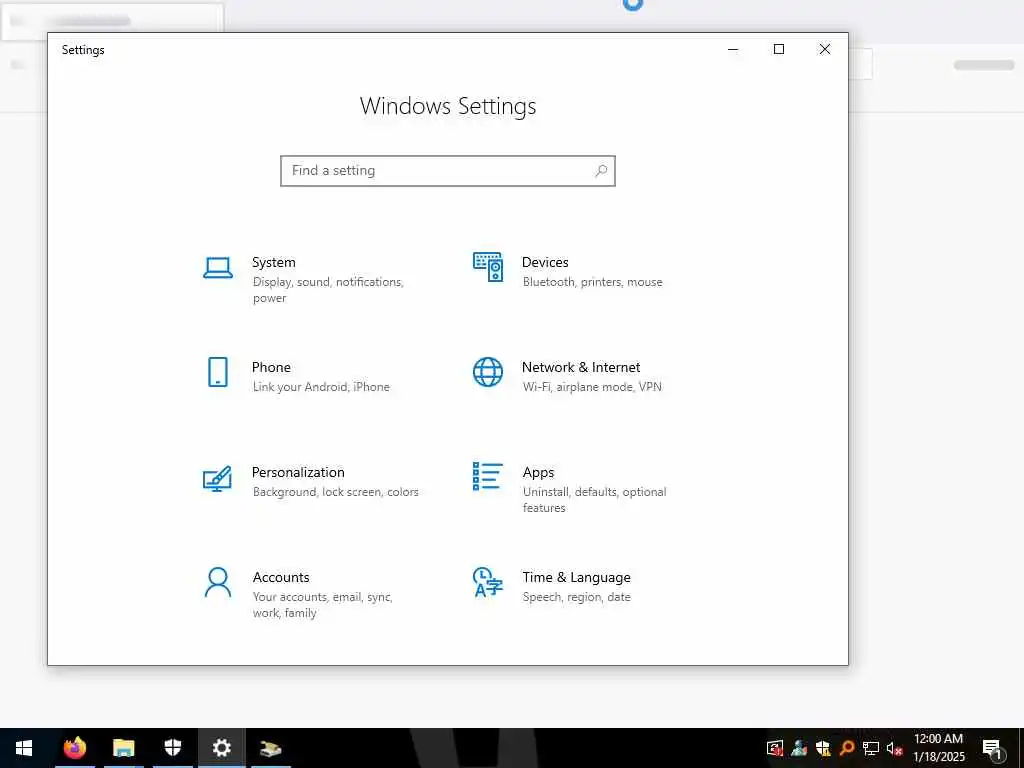
Task: Click 'Wi-Fi, airplane mode, VPN' description
Action: [x=592, y=387]
